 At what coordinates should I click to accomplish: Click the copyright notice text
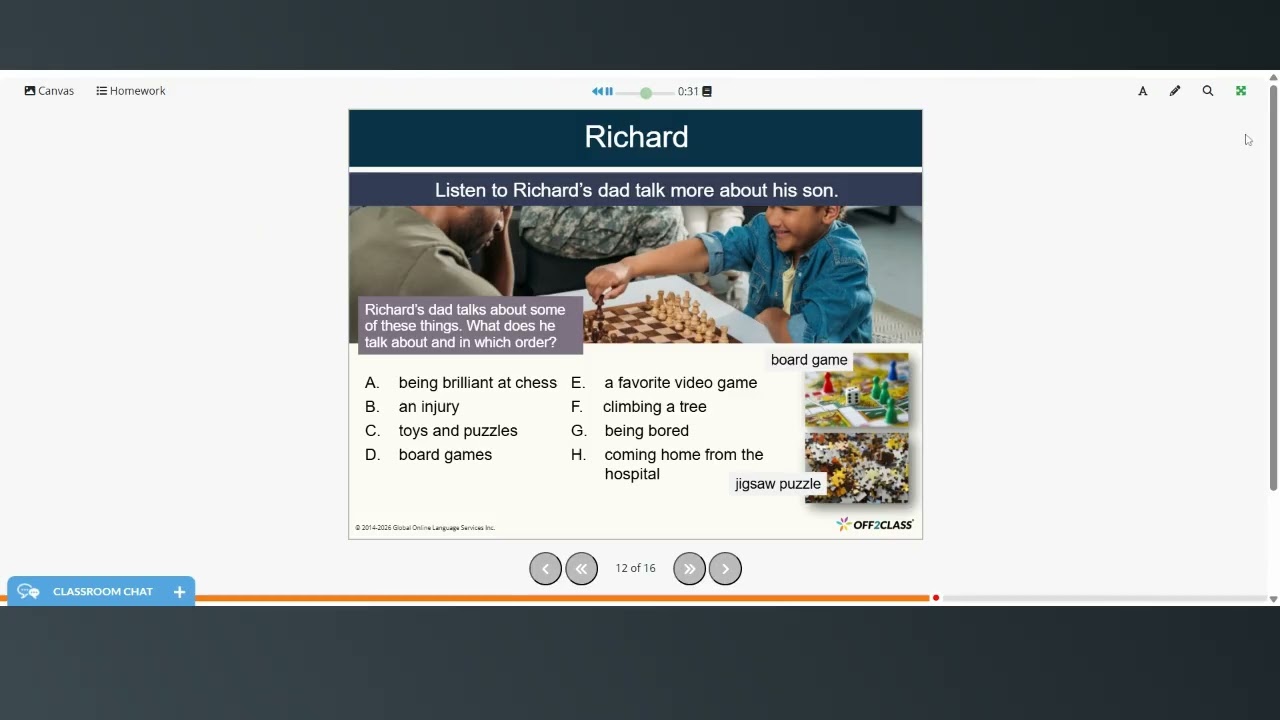point(425,528)
